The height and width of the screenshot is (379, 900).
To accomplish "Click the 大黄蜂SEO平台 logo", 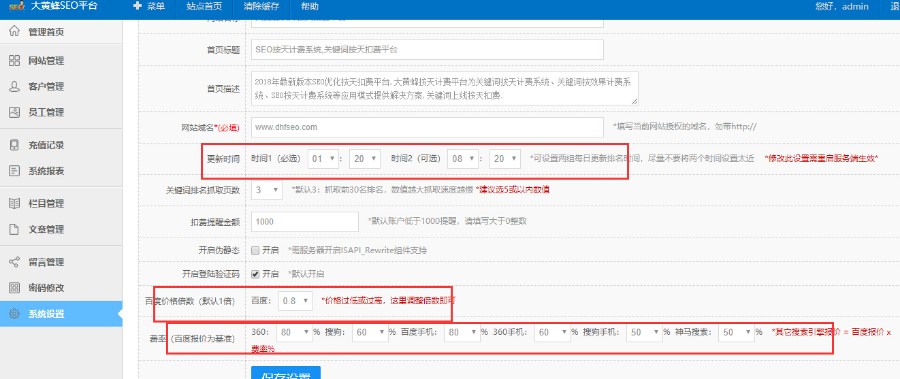I will tap(53, 7).
